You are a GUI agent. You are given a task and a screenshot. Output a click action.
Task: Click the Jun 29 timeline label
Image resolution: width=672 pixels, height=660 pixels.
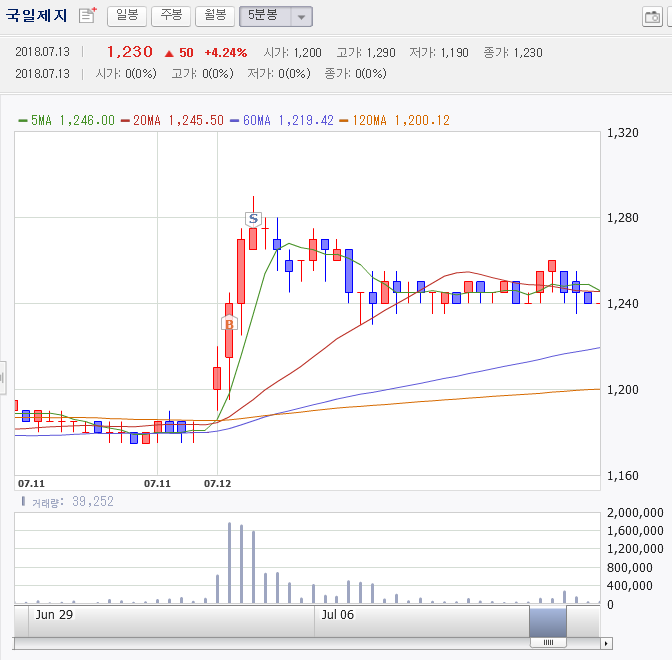54,615
